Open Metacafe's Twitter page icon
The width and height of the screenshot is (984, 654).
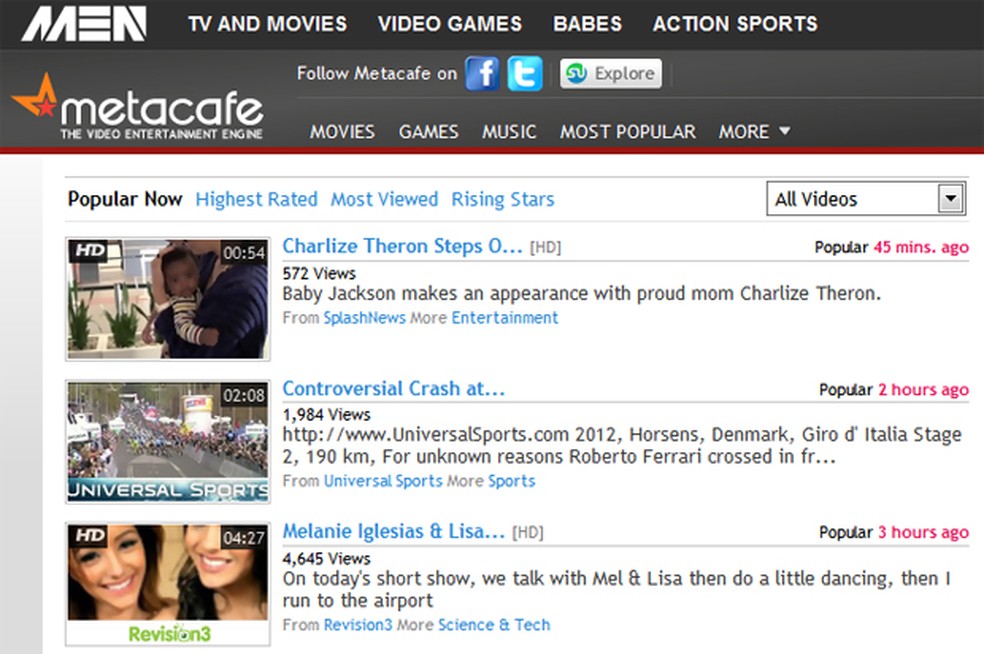pyautogui.click(x=525, y=73)
